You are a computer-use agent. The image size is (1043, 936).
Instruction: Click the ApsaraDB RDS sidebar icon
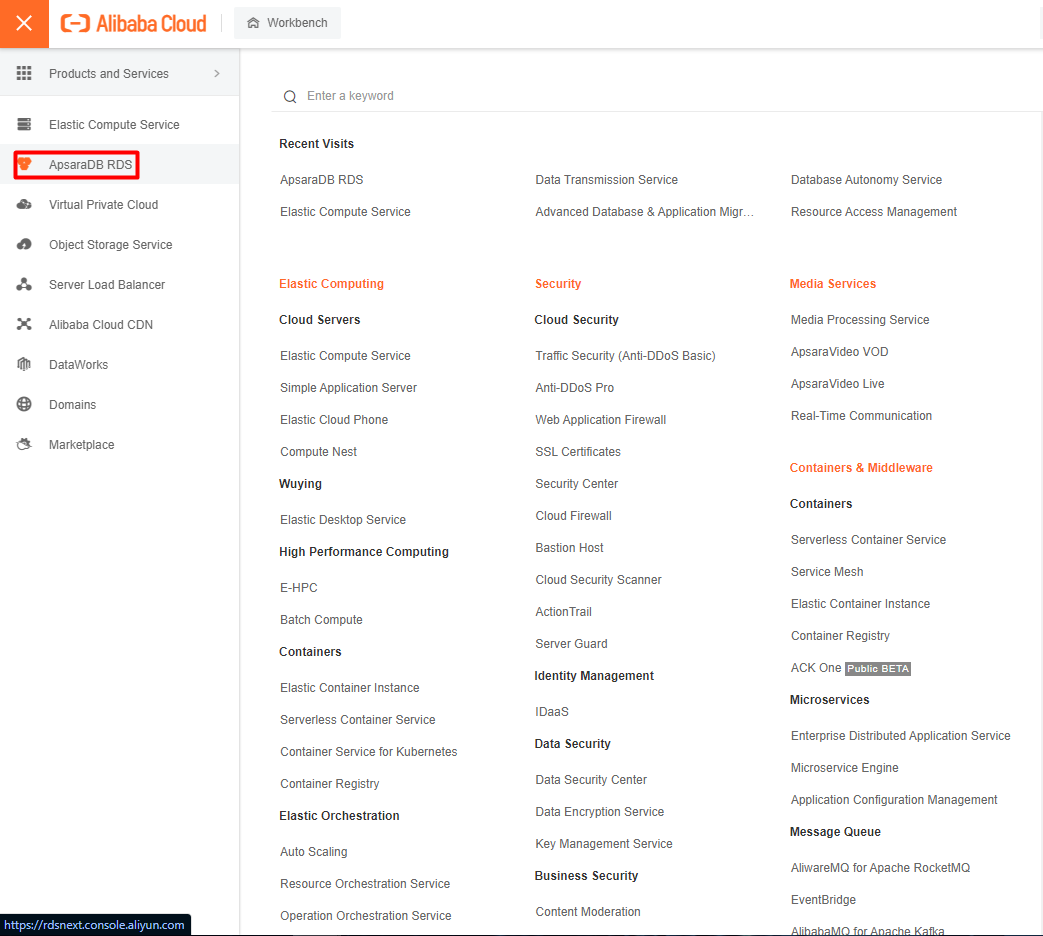25,164
